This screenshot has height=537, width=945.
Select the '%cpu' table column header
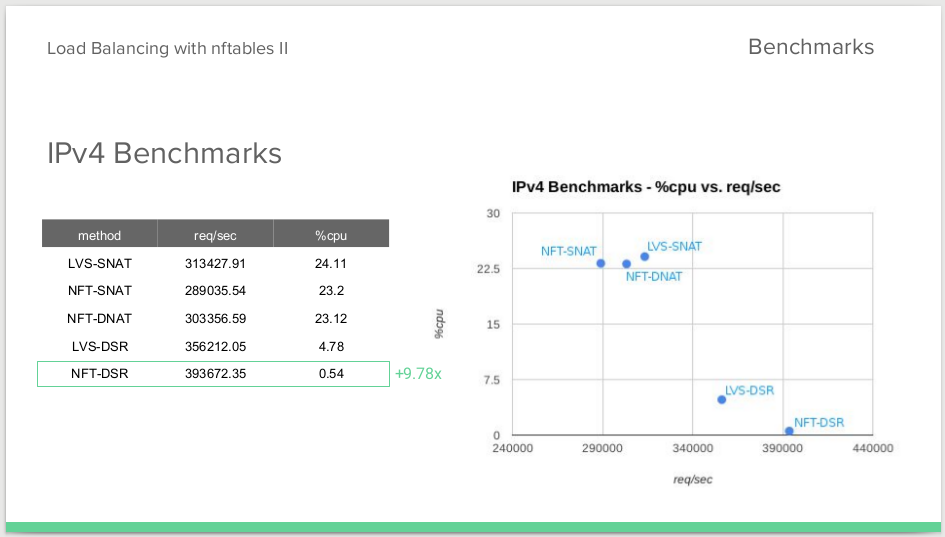pos(331,234)
